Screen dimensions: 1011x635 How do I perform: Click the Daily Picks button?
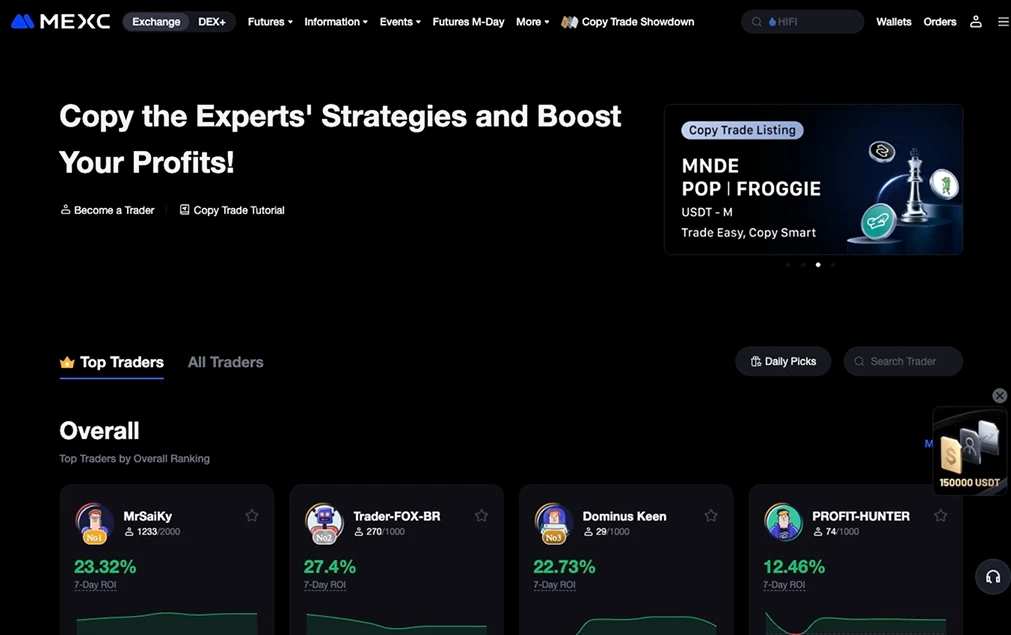783,361
